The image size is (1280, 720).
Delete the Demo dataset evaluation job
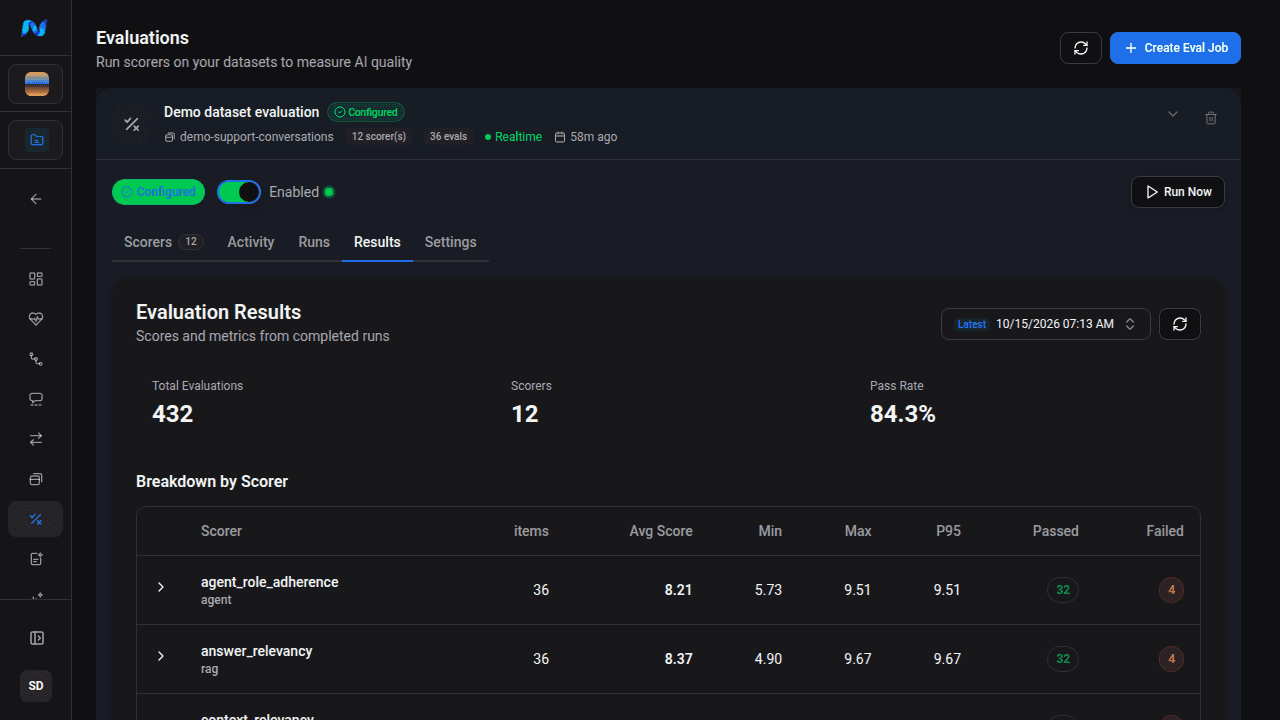(1211, 118)
